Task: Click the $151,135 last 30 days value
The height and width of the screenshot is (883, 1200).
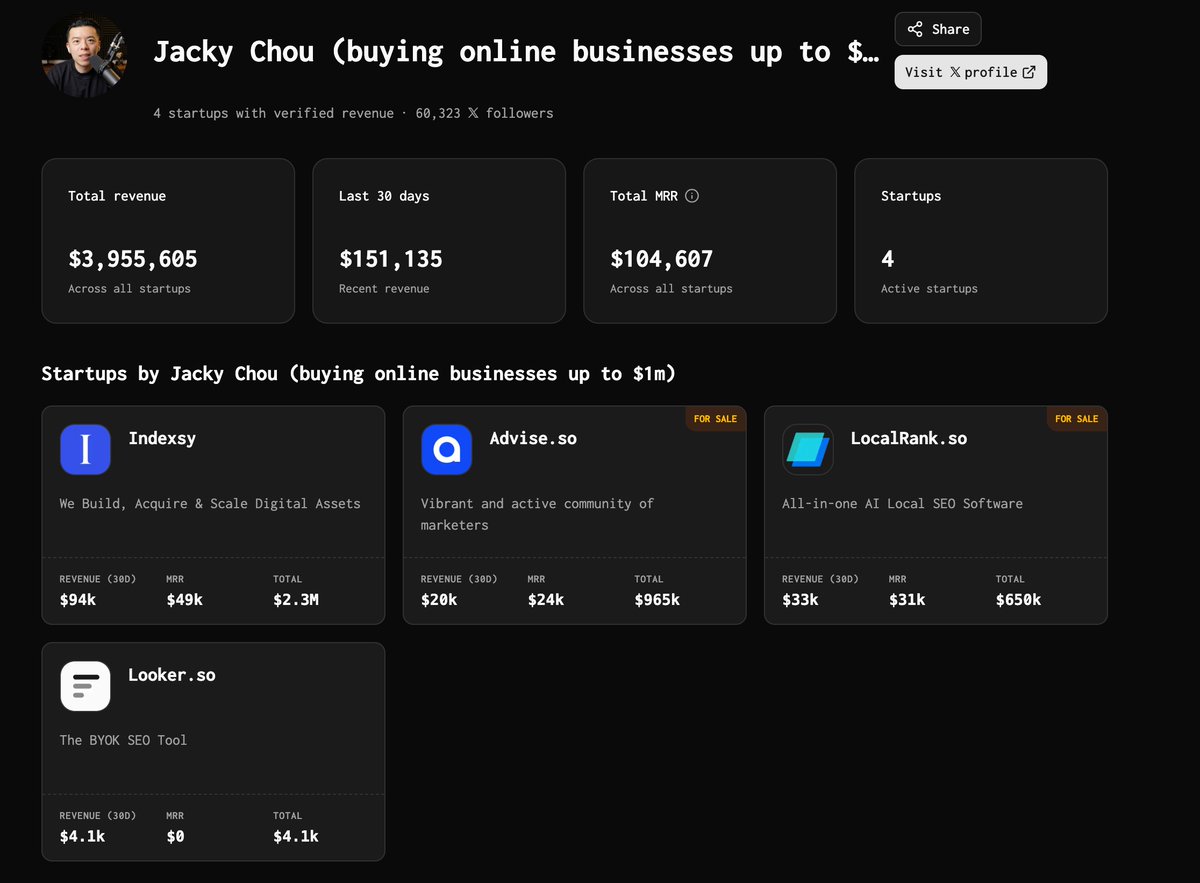Action: 391,259
